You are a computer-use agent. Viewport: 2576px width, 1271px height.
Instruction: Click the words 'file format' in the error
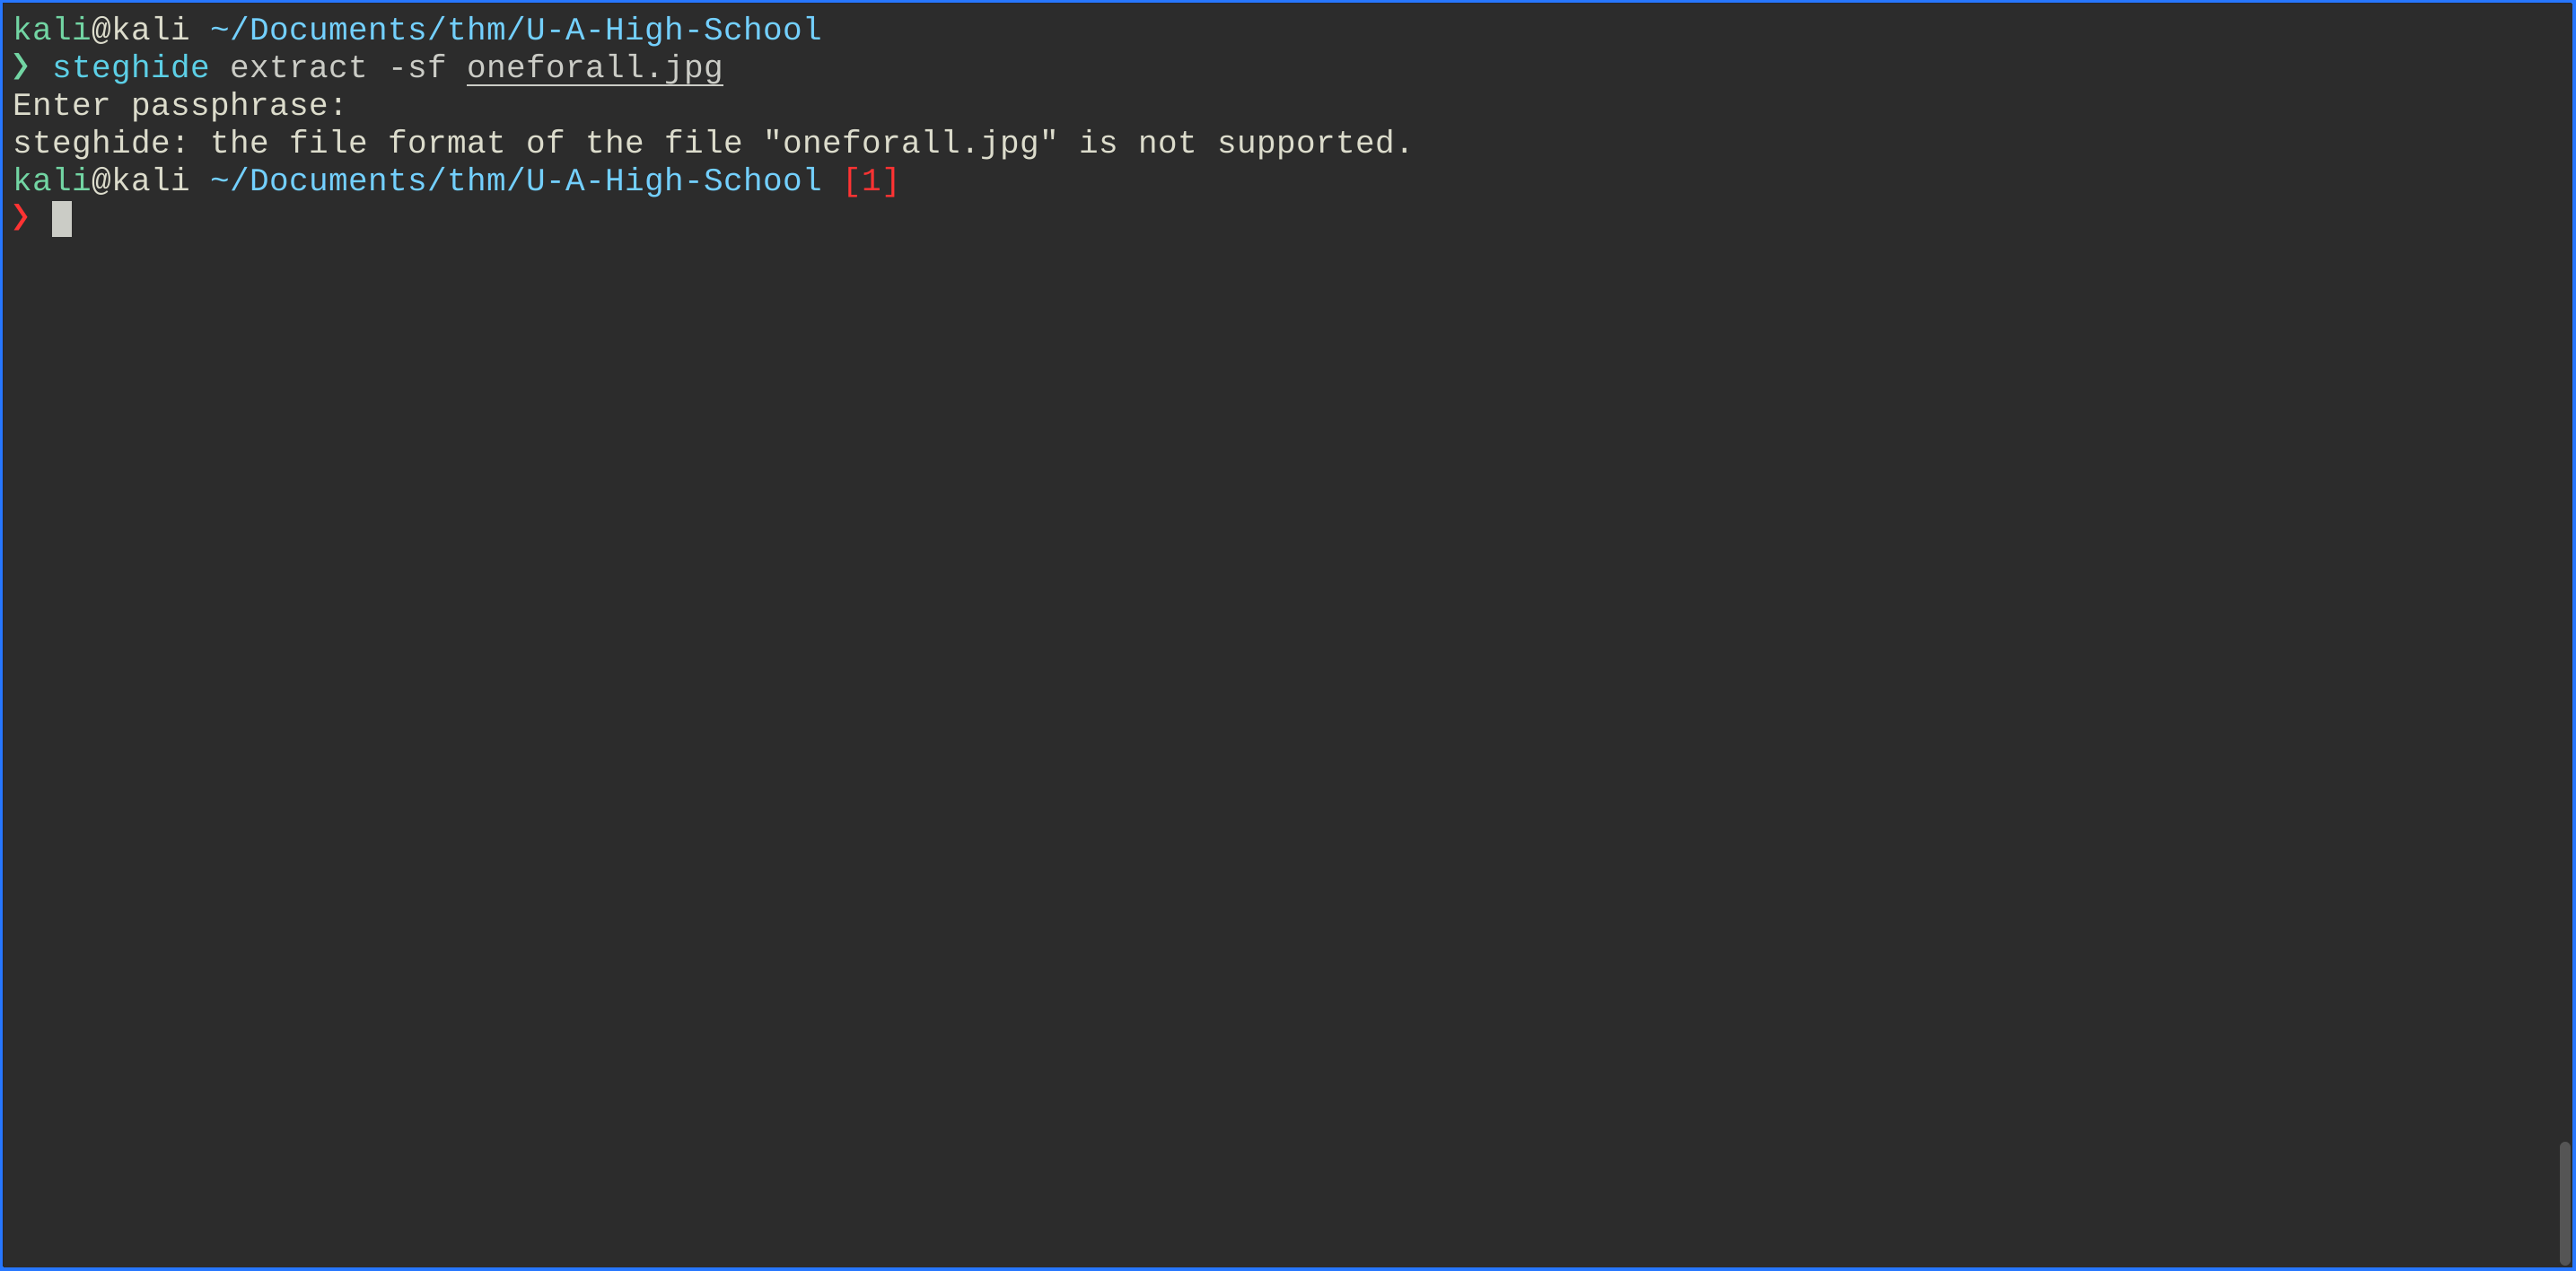[397, 143]
